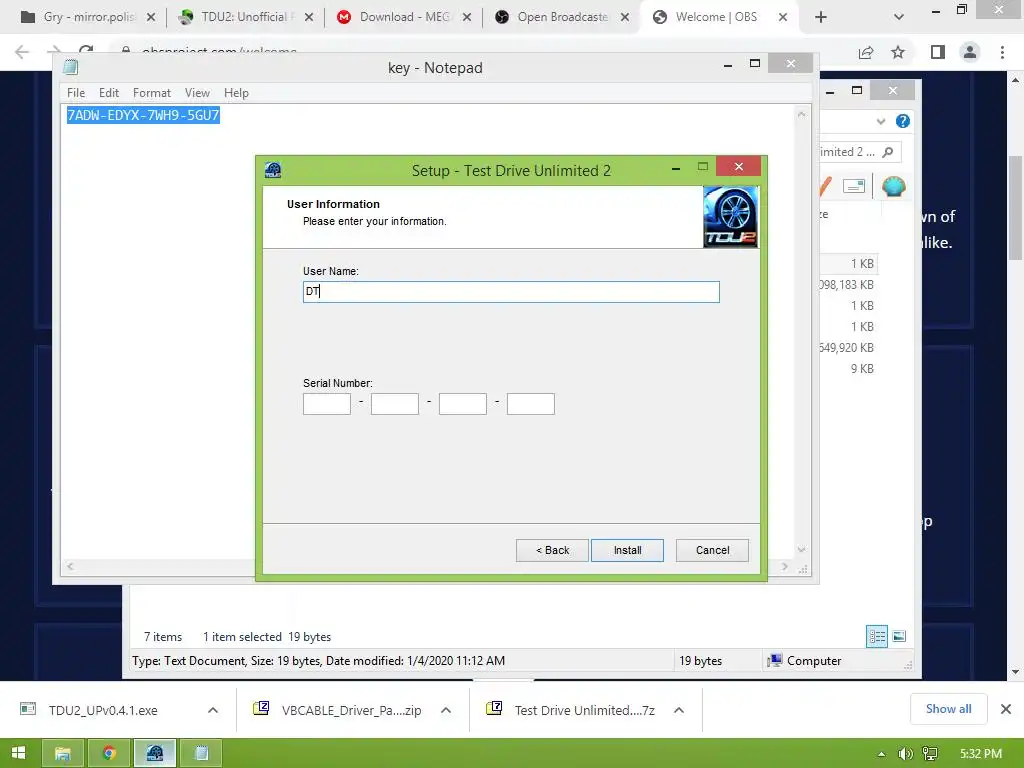Screen dimensions: 1024x768
Task: Open the Help menu in Notepad
Action: [236, 93]
